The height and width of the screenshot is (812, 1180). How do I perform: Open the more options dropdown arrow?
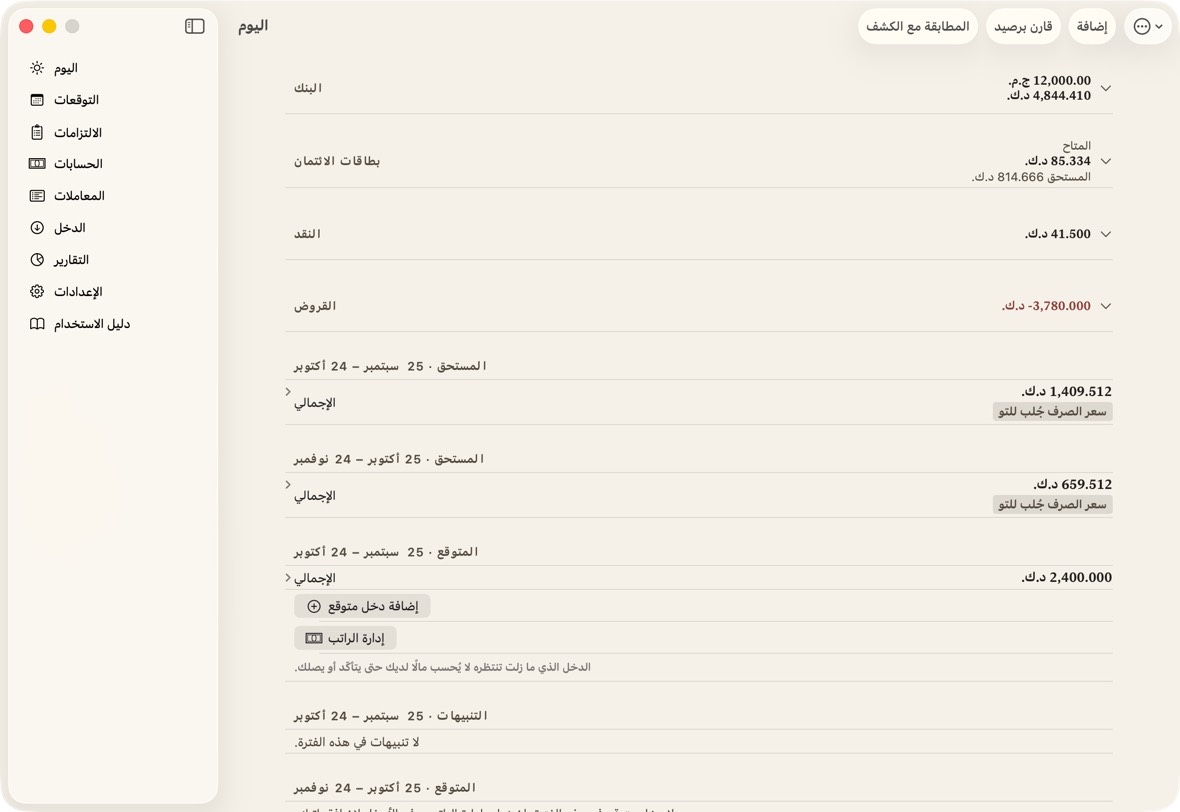pyautogui.click(x=1159, y=26)
